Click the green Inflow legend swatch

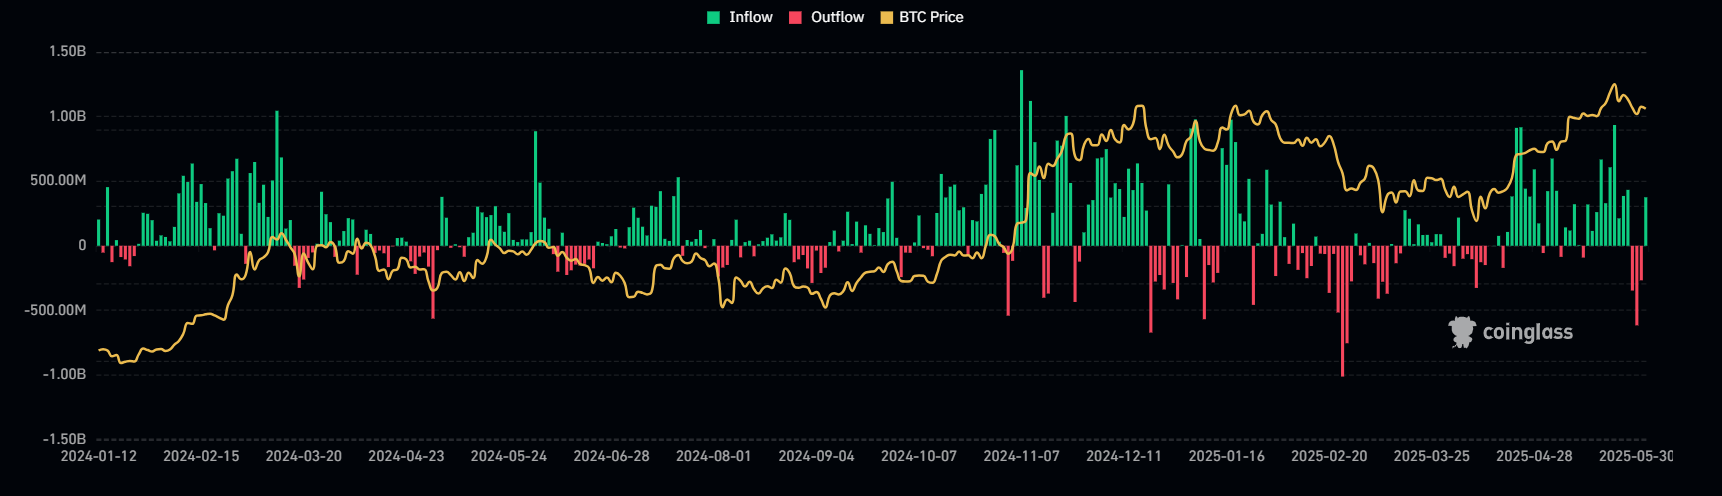click(714, 17)
